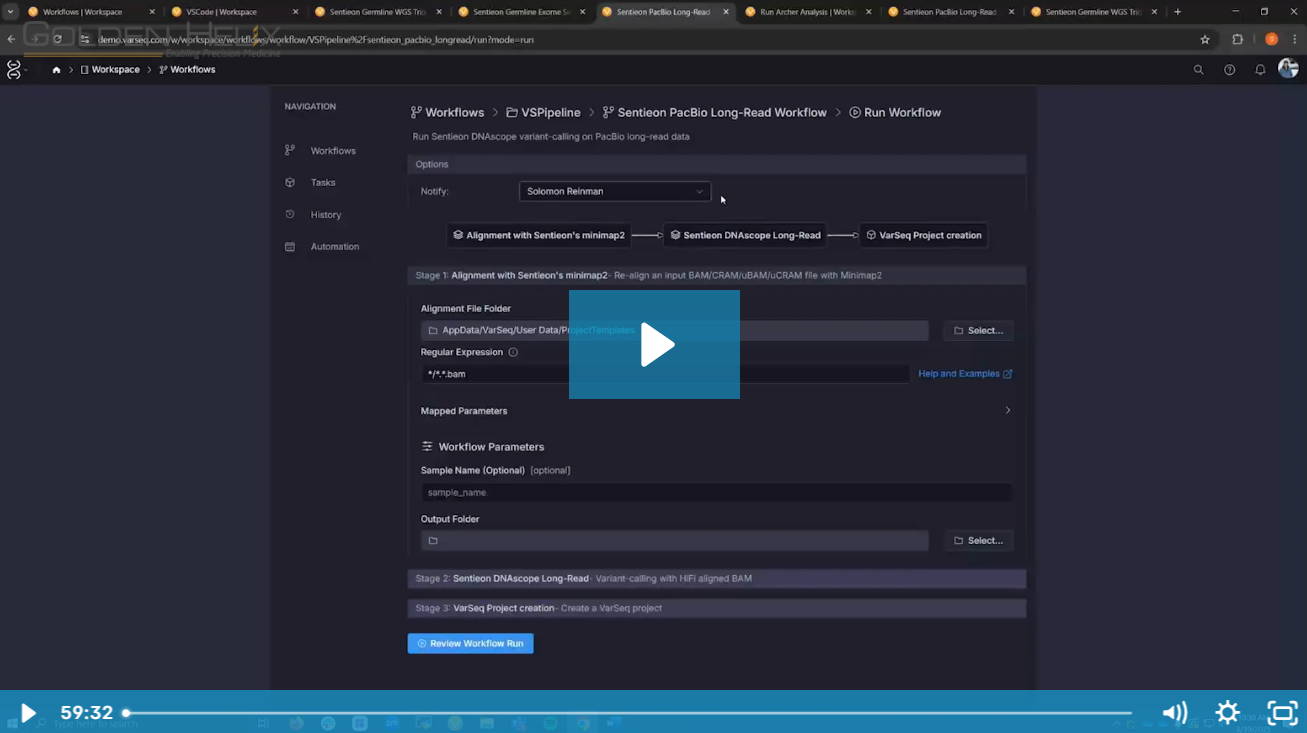
Task: Select VarSeq Project creation stage node
Action: pyautogui.click(x=924, y=235)
